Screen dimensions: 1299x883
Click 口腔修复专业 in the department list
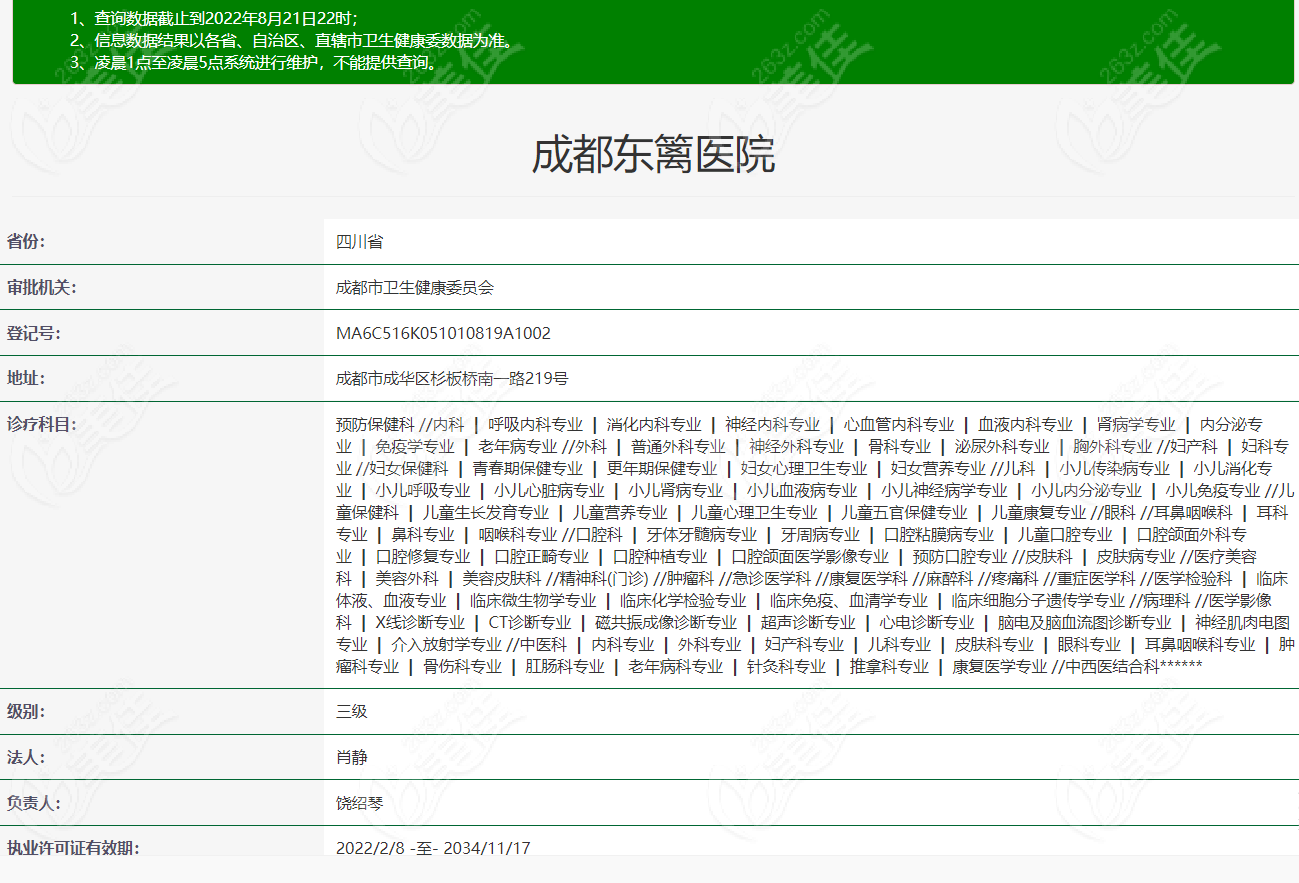pos(423,556)
